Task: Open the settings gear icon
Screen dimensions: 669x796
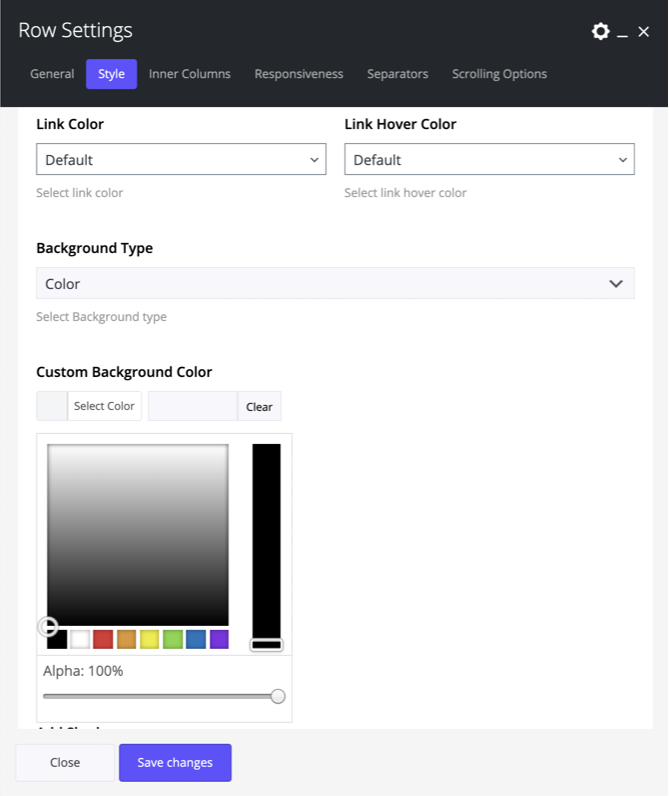Action: (x=600, y=32)
